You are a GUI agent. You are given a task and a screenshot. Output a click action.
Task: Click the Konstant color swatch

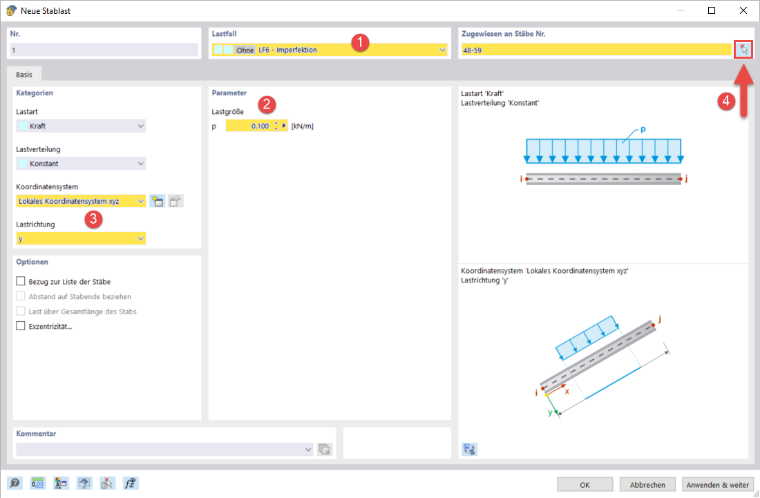(x=23, y=163)
